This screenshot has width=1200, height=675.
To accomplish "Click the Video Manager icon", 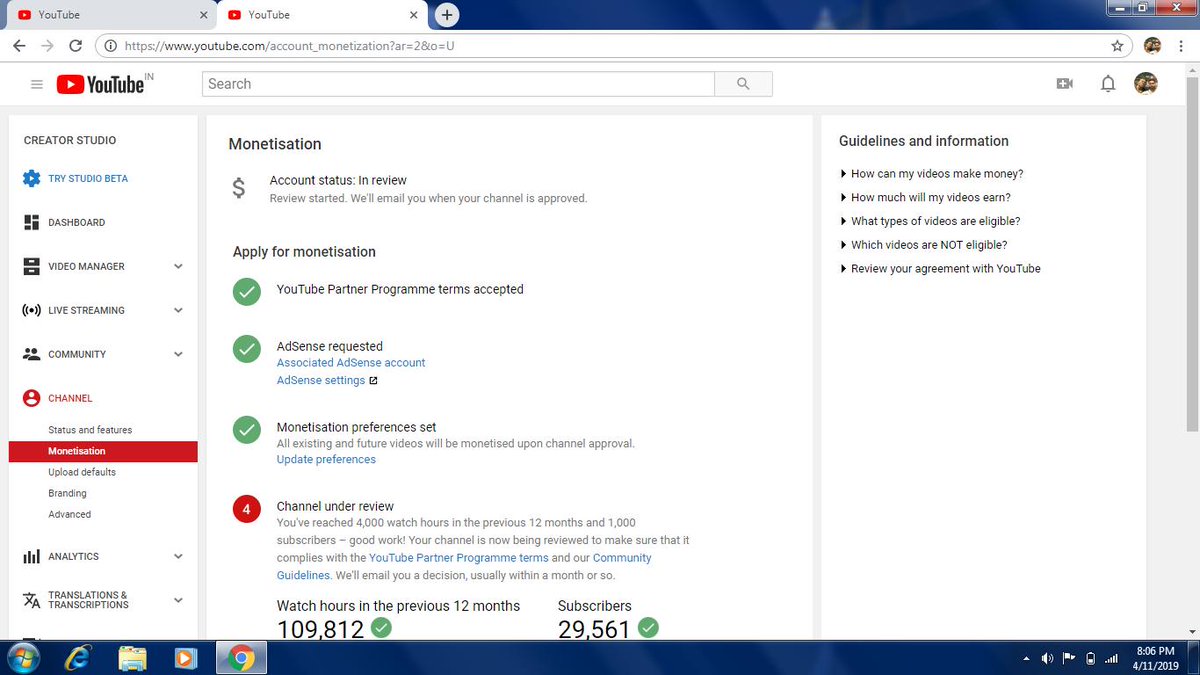I will click(31, 267).
